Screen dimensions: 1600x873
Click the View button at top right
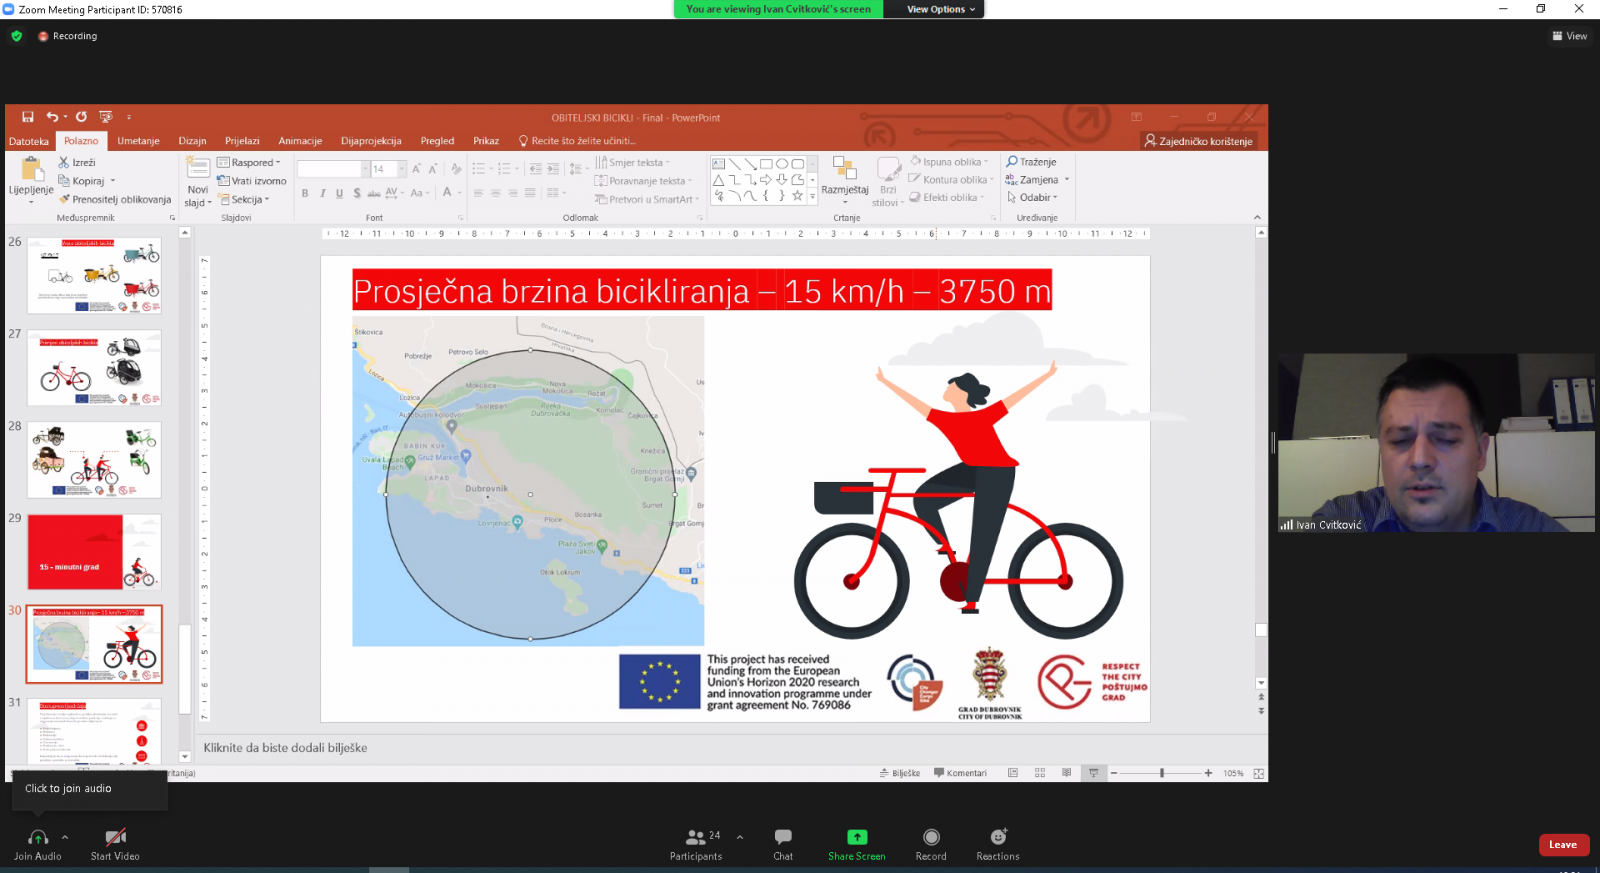[x=1570, y=36]
